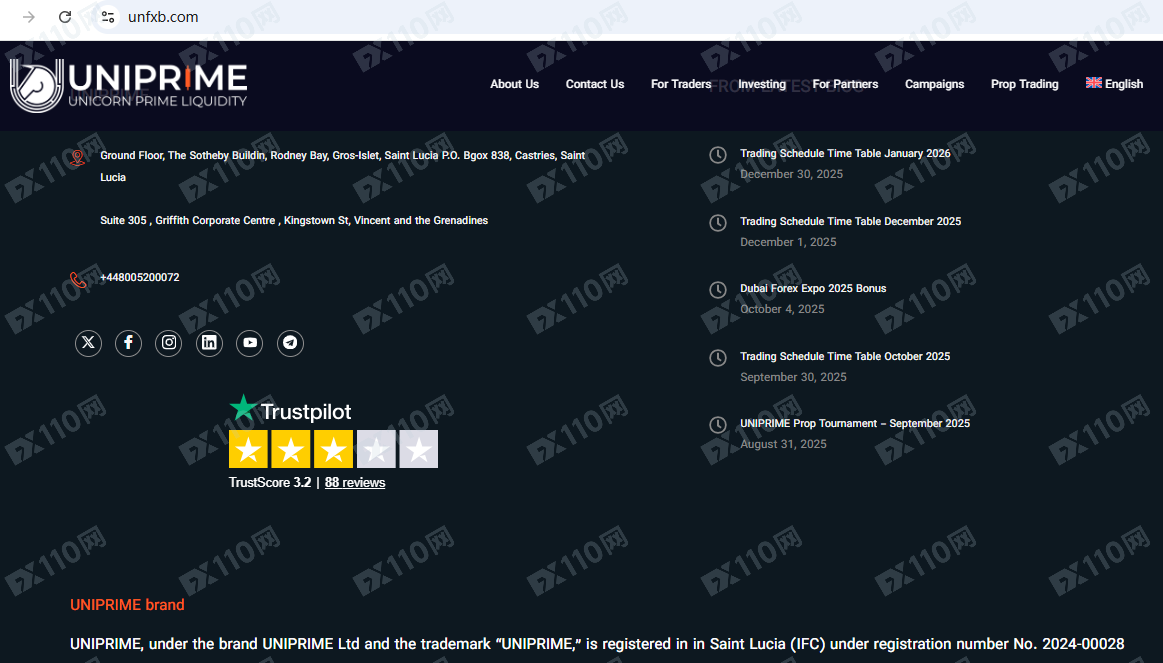Open the X (Twitter) social icon
The image size is (1163, 663).
pos(89,343)
